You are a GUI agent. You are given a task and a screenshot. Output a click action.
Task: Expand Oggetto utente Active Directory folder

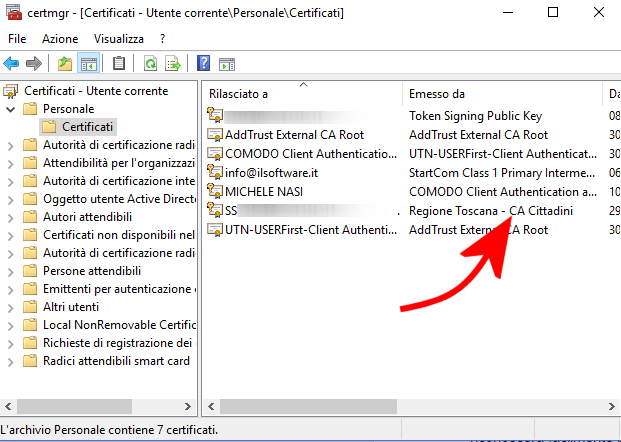[11, 200]
